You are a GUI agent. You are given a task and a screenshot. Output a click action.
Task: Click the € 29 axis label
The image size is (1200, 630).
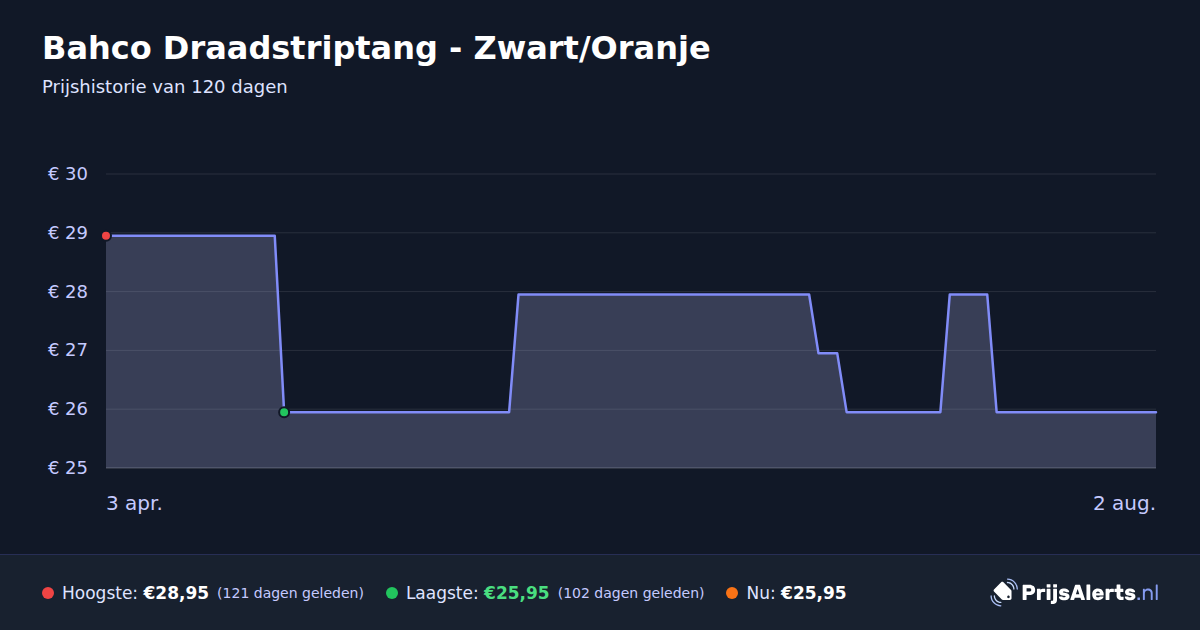[x=68, y=233]
